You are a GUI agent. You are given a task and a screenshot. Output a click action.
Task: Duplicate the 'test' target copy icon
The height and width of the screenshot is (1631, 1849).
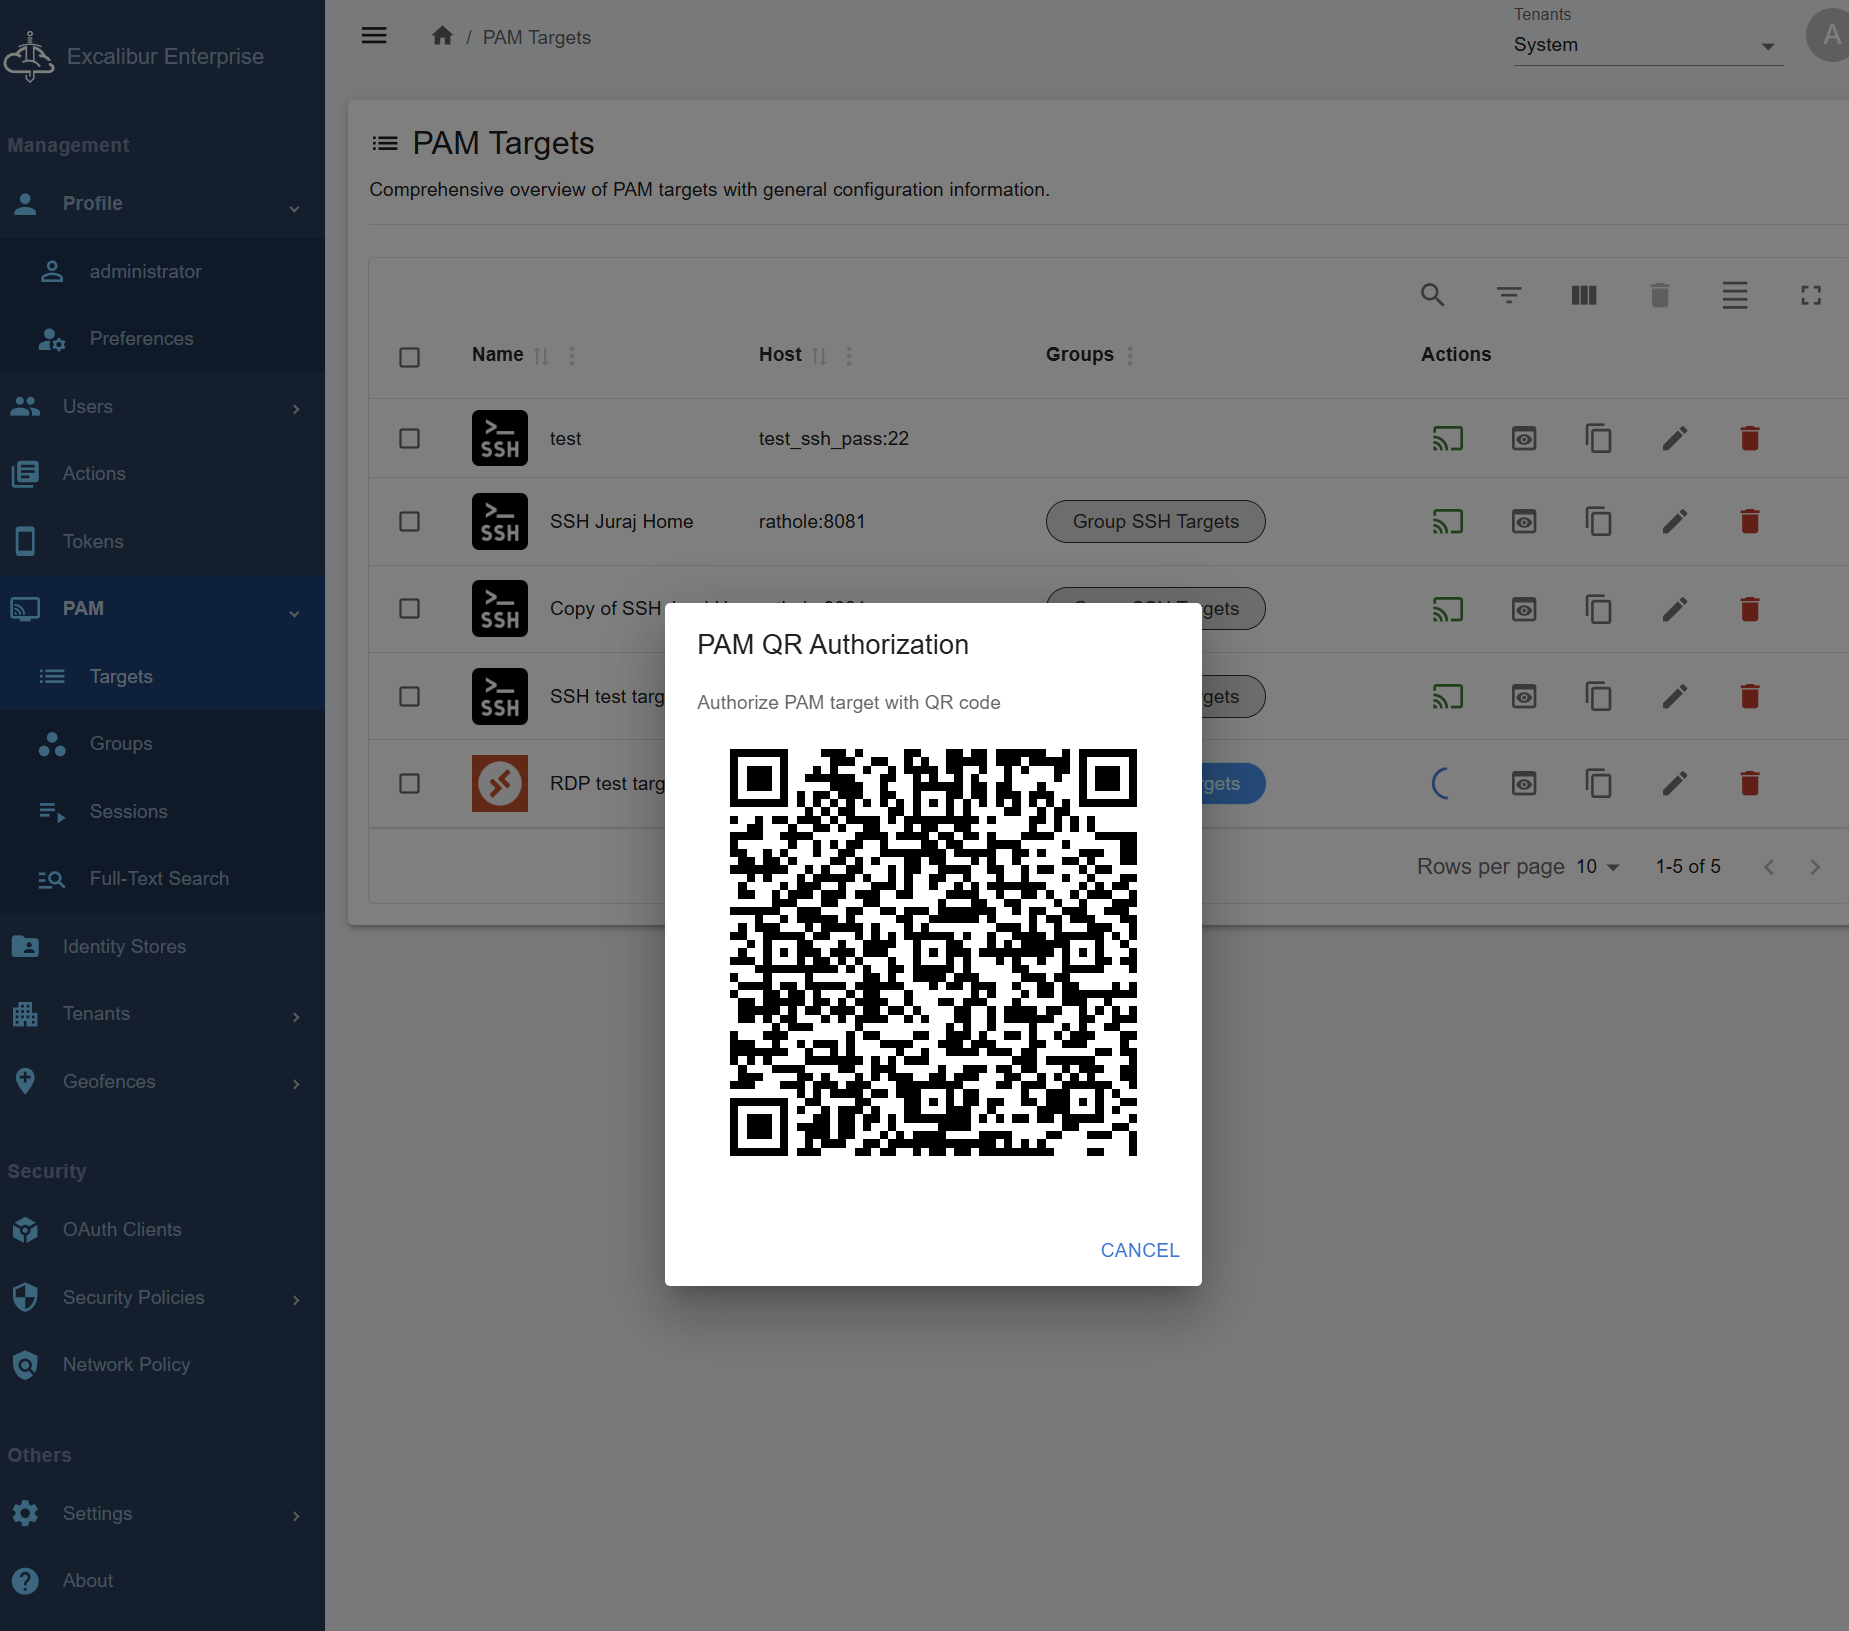click(x=1599, y=438)
